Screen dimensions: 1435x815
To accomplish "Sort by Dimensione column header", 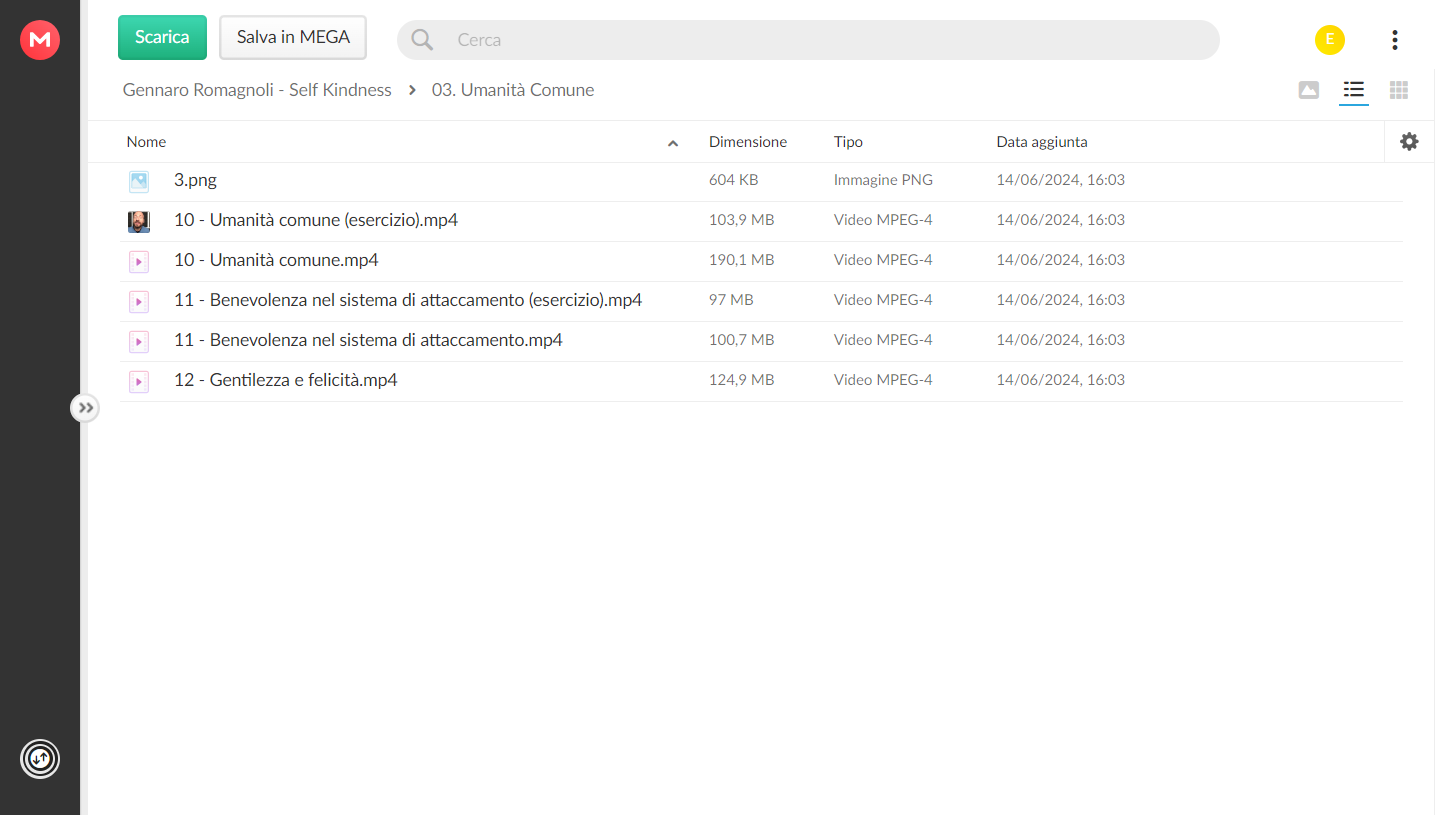I will pos(748,142).
